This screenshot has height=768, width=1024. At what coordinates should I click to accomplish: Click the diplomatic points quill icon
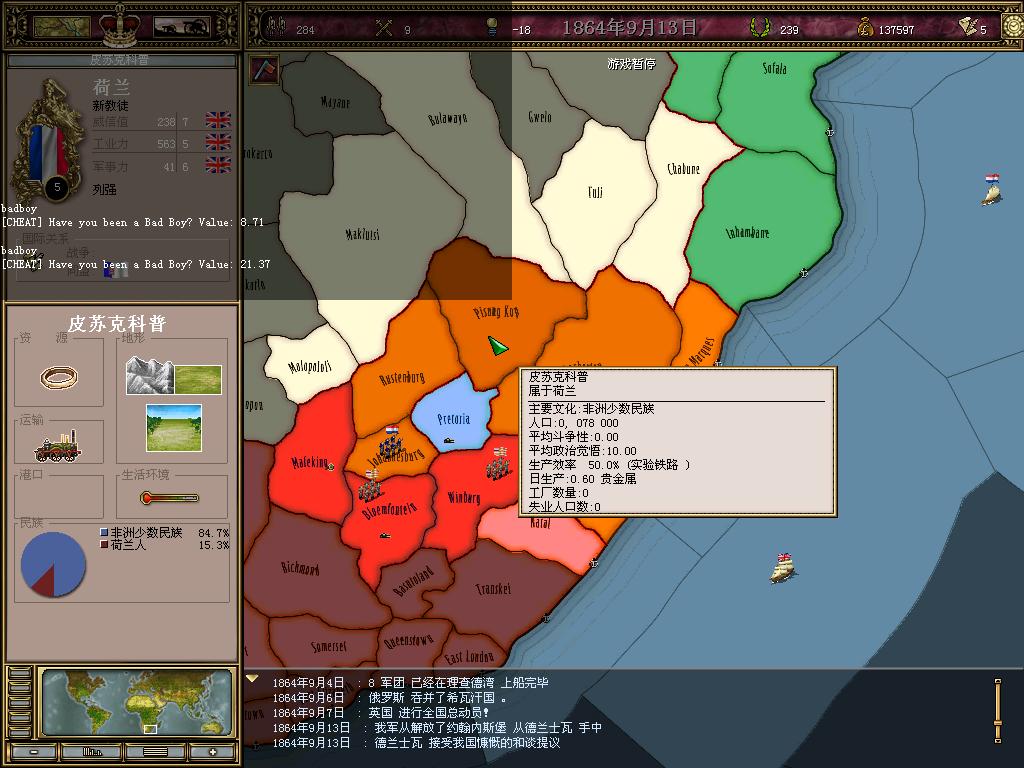[x=968, y=26]
